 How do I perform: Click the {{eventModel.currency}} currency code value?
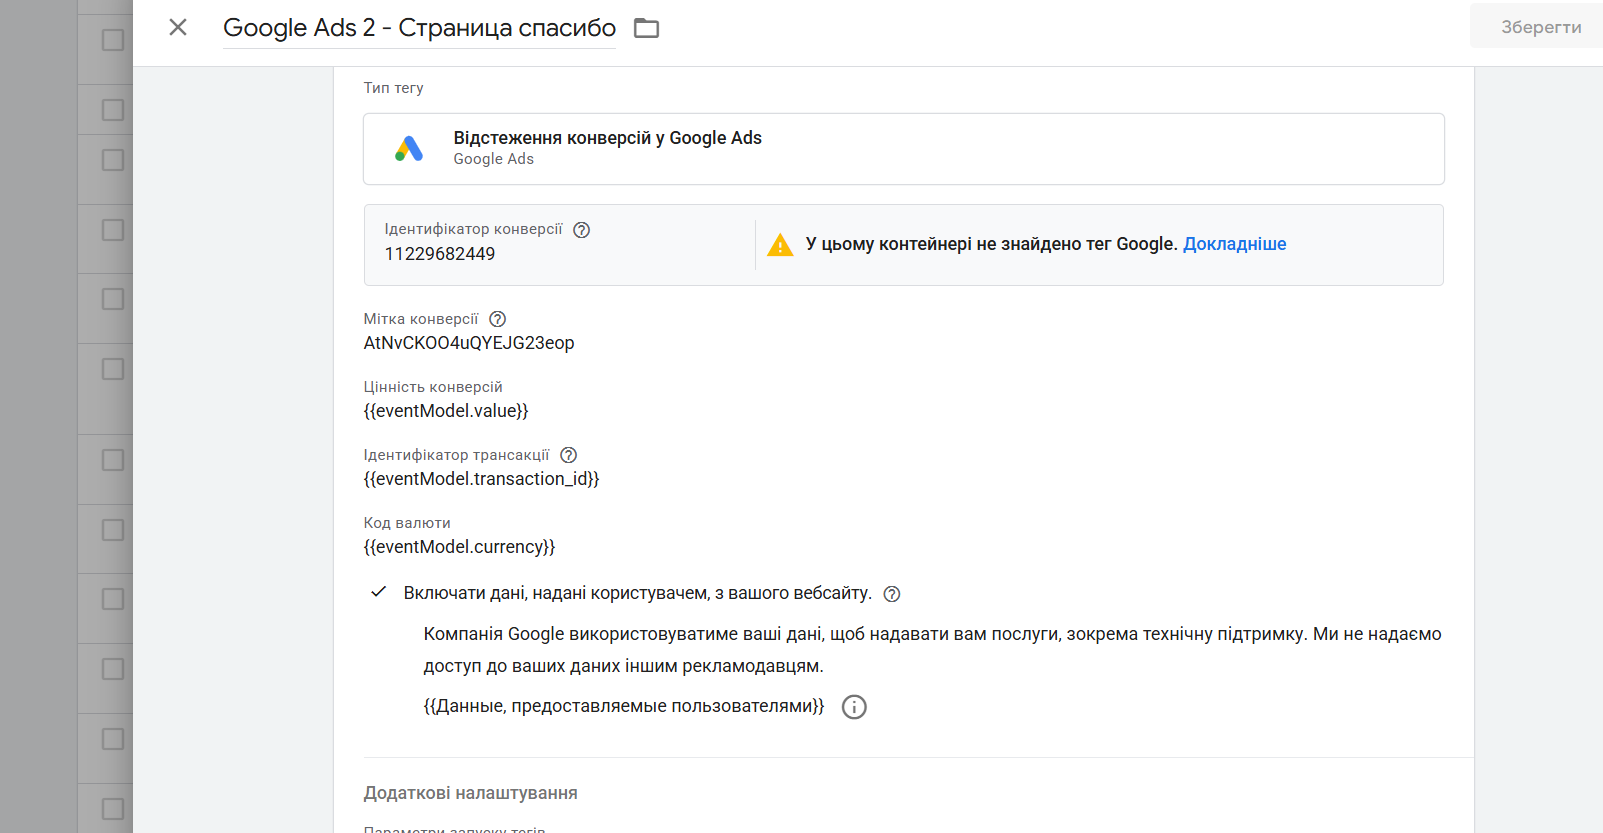459,547
